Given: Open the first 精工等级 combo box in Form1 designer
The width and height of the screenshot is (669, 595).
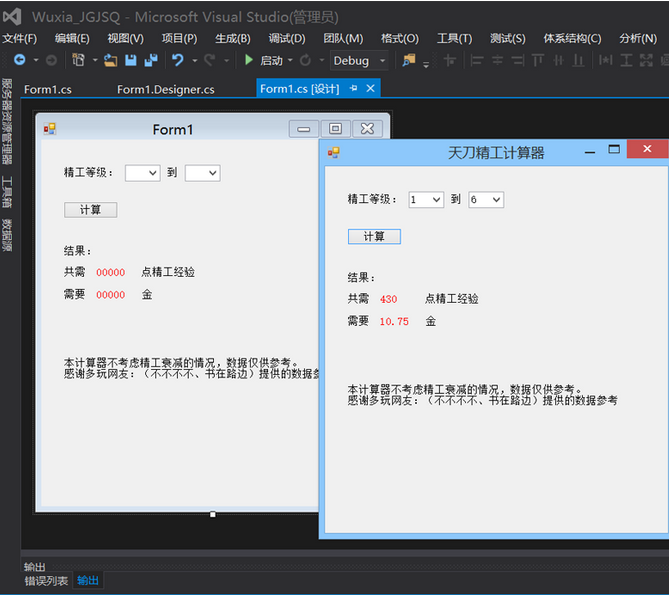Looking at the screenshot, I should [x=143, y=173].
